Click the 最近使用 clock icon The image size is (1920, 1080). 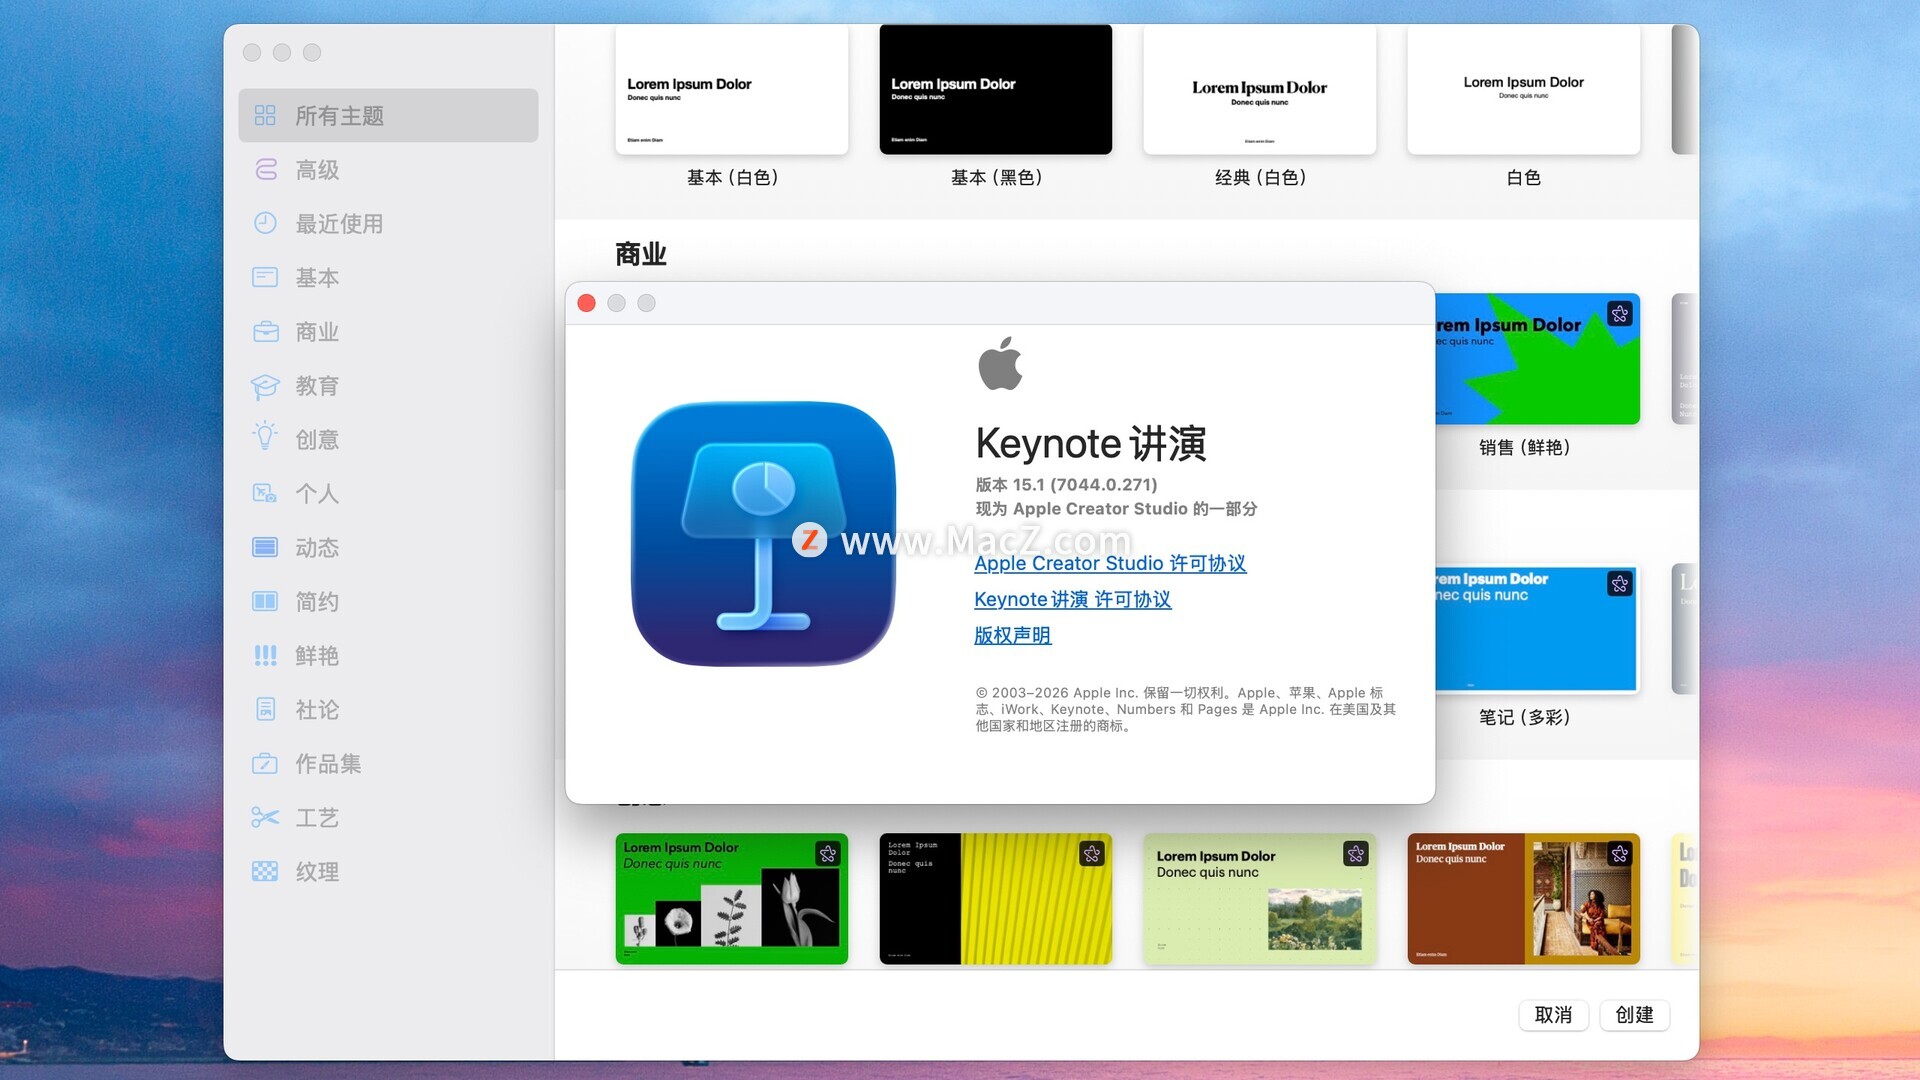coord(265,223)
